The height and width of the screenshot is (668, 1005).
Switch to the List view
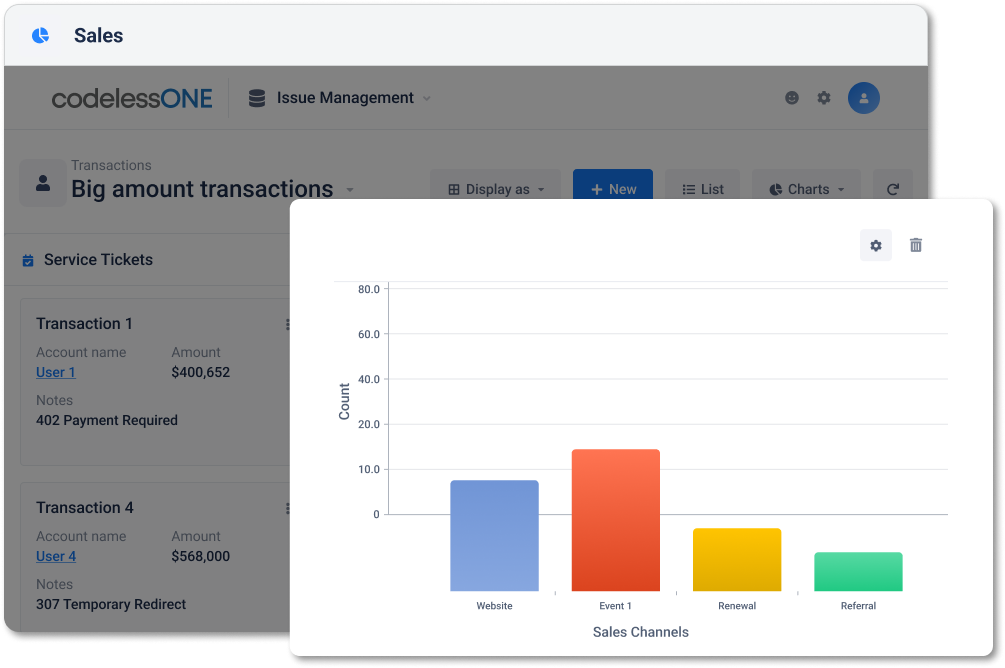pyautogui.click(x=702, y=189)
